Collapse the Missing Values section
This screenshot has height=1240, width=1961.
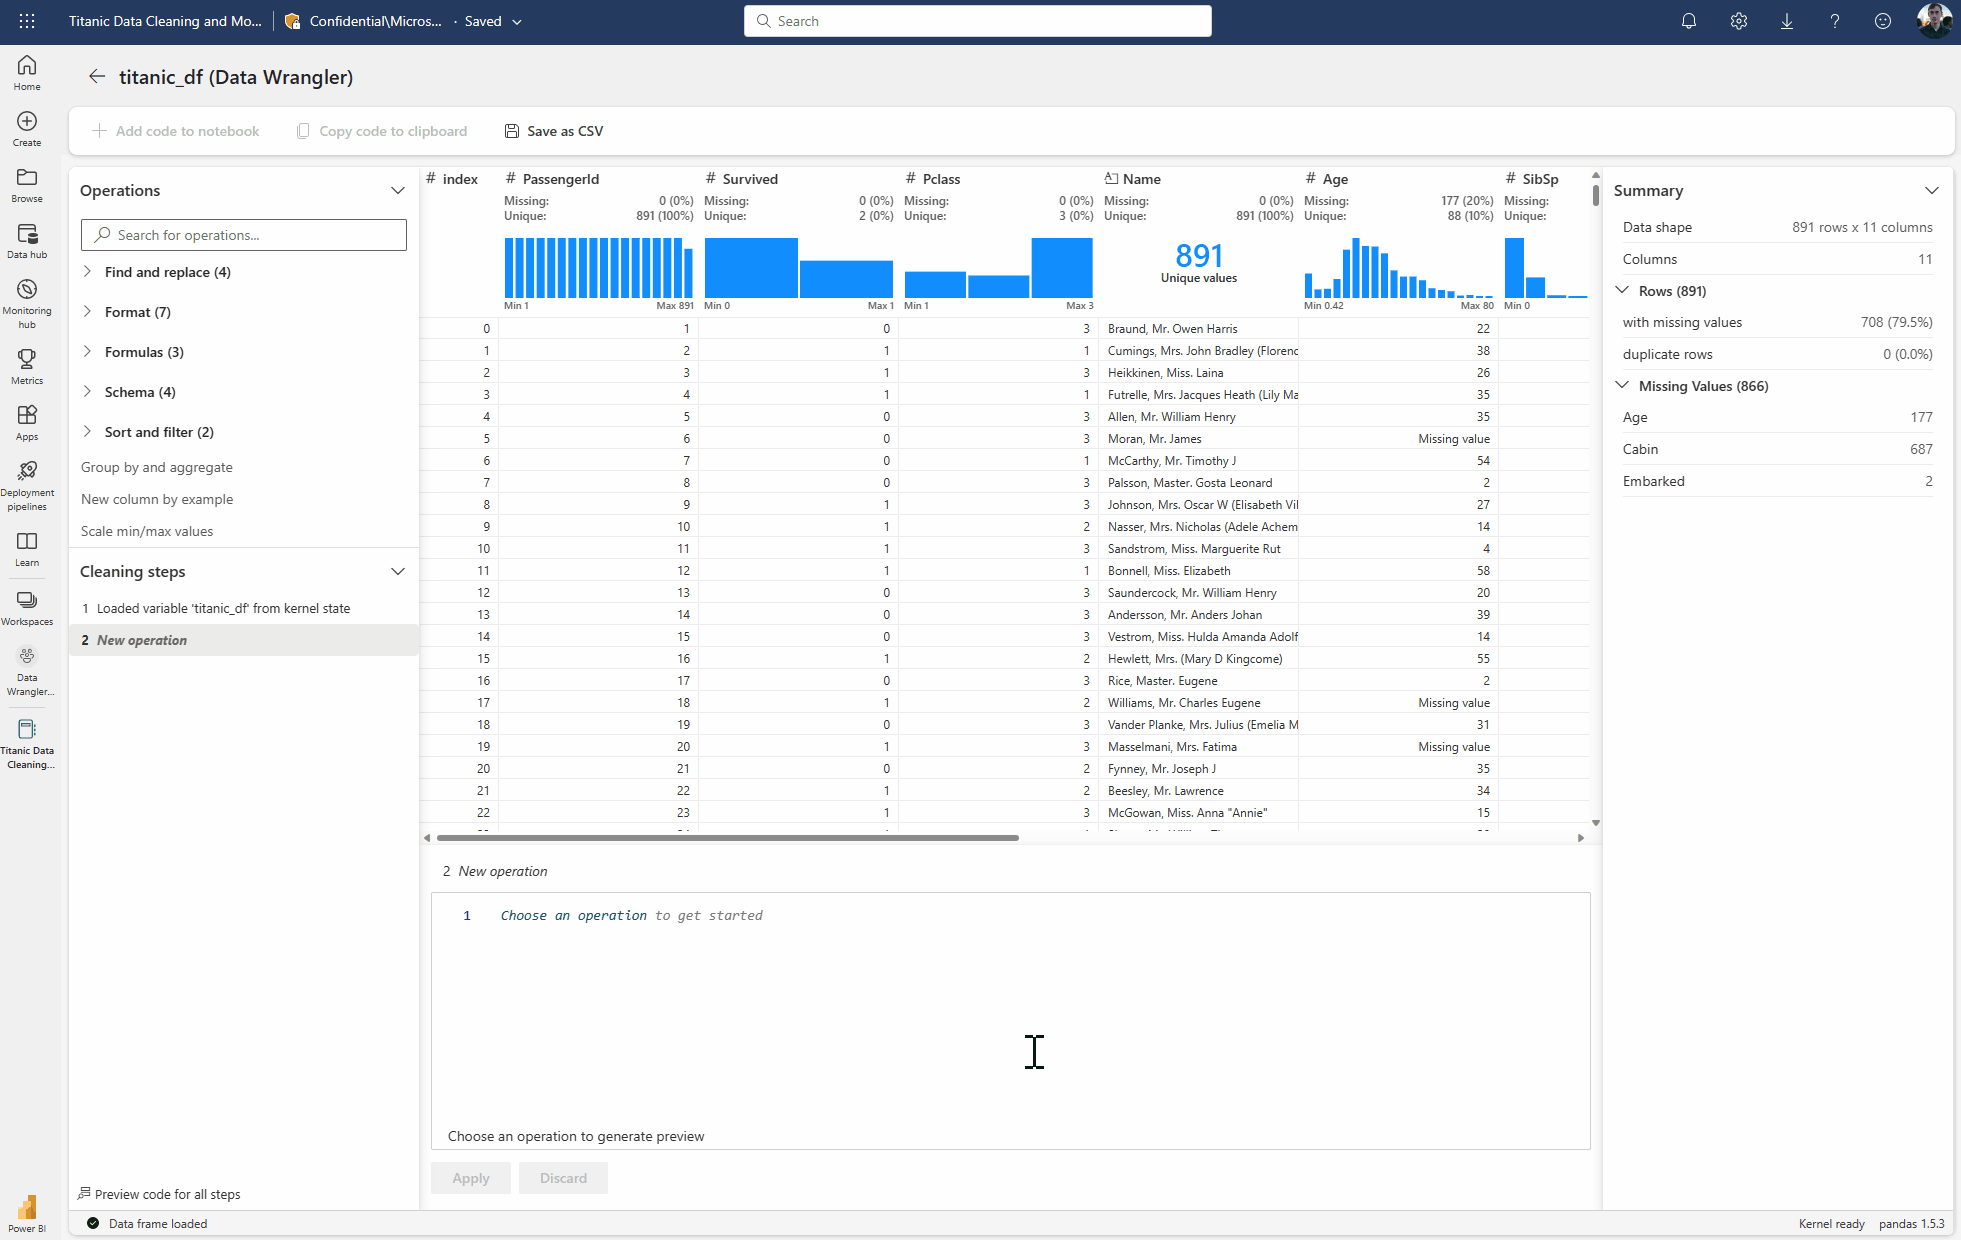click(x=1622, y=386)
